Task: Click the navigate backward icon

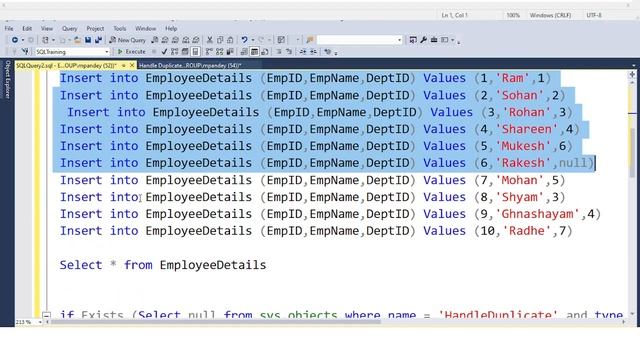Action: 15,40
